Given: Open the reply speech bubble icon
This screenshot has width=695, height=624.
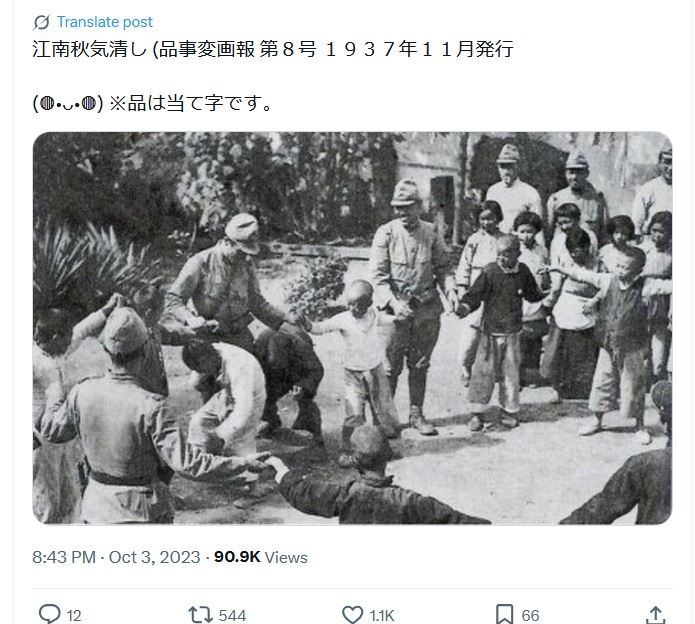Looking at the screenshot, I should pyautogui.click(x=50, y=614).
